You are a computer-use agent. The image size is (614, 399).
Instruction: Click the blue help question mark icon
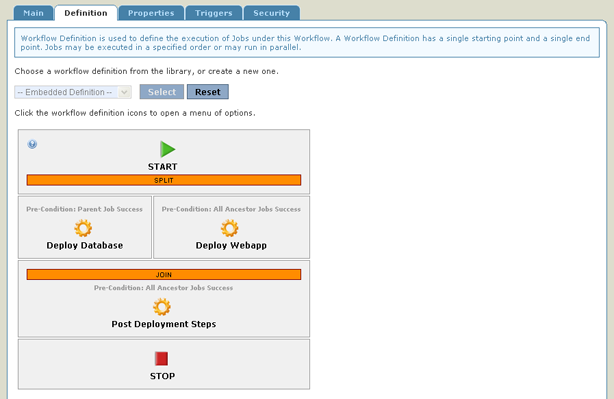[x=32, y=144]
